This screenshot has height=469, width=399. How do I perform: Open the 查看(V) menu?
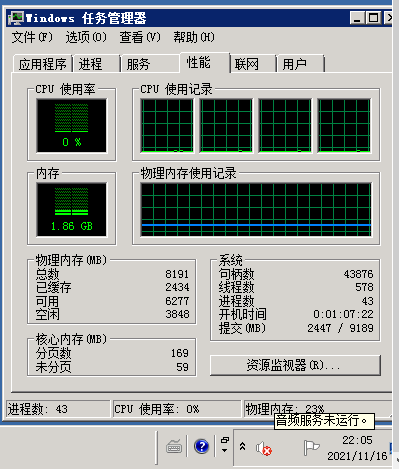click(x=140, y=37)
